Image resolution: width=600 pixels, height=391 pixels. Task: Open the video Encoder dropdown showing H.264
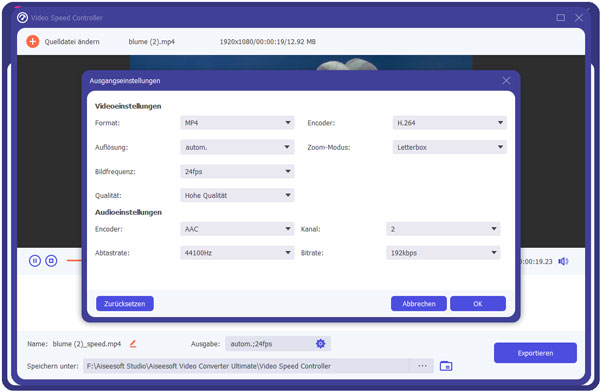coord(450,123)
